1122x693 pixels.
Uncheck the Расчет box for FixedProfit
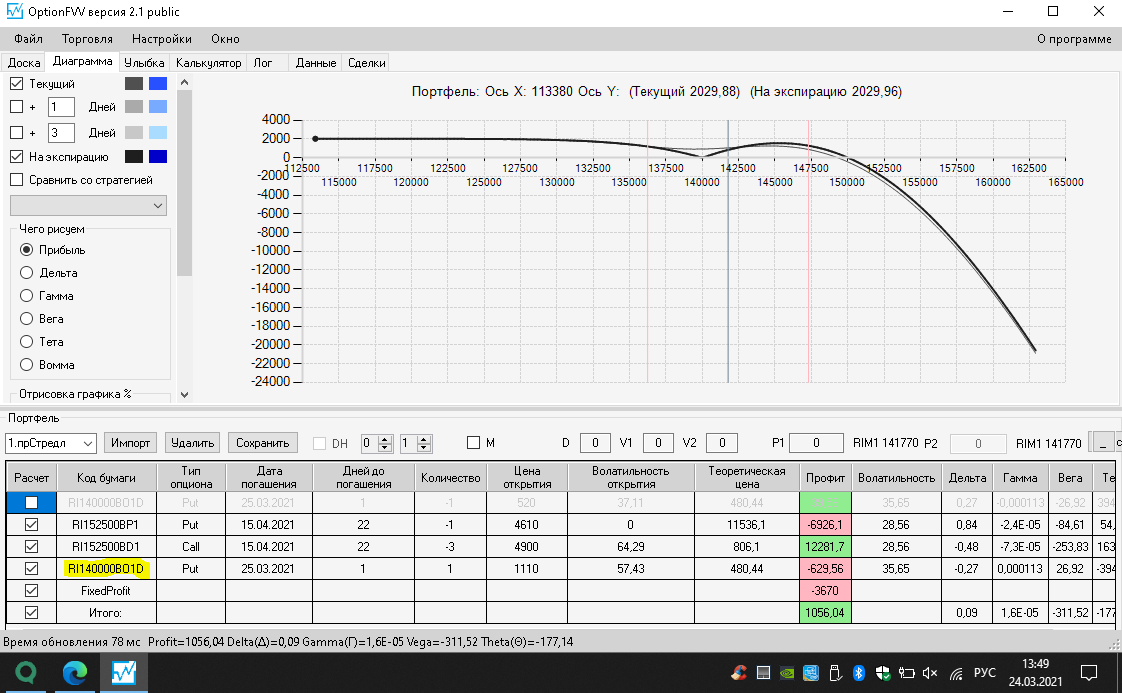tap(31, 591)
